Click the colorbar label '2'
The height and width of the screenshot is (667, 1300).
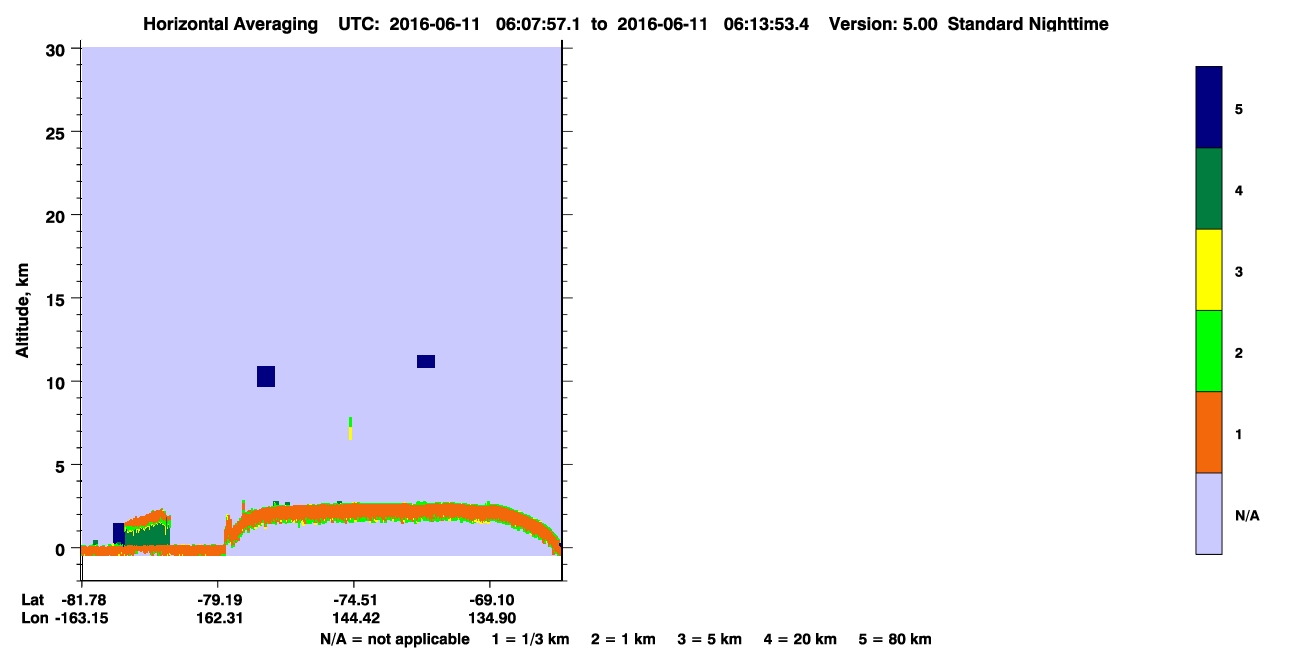click(1239, 352)
